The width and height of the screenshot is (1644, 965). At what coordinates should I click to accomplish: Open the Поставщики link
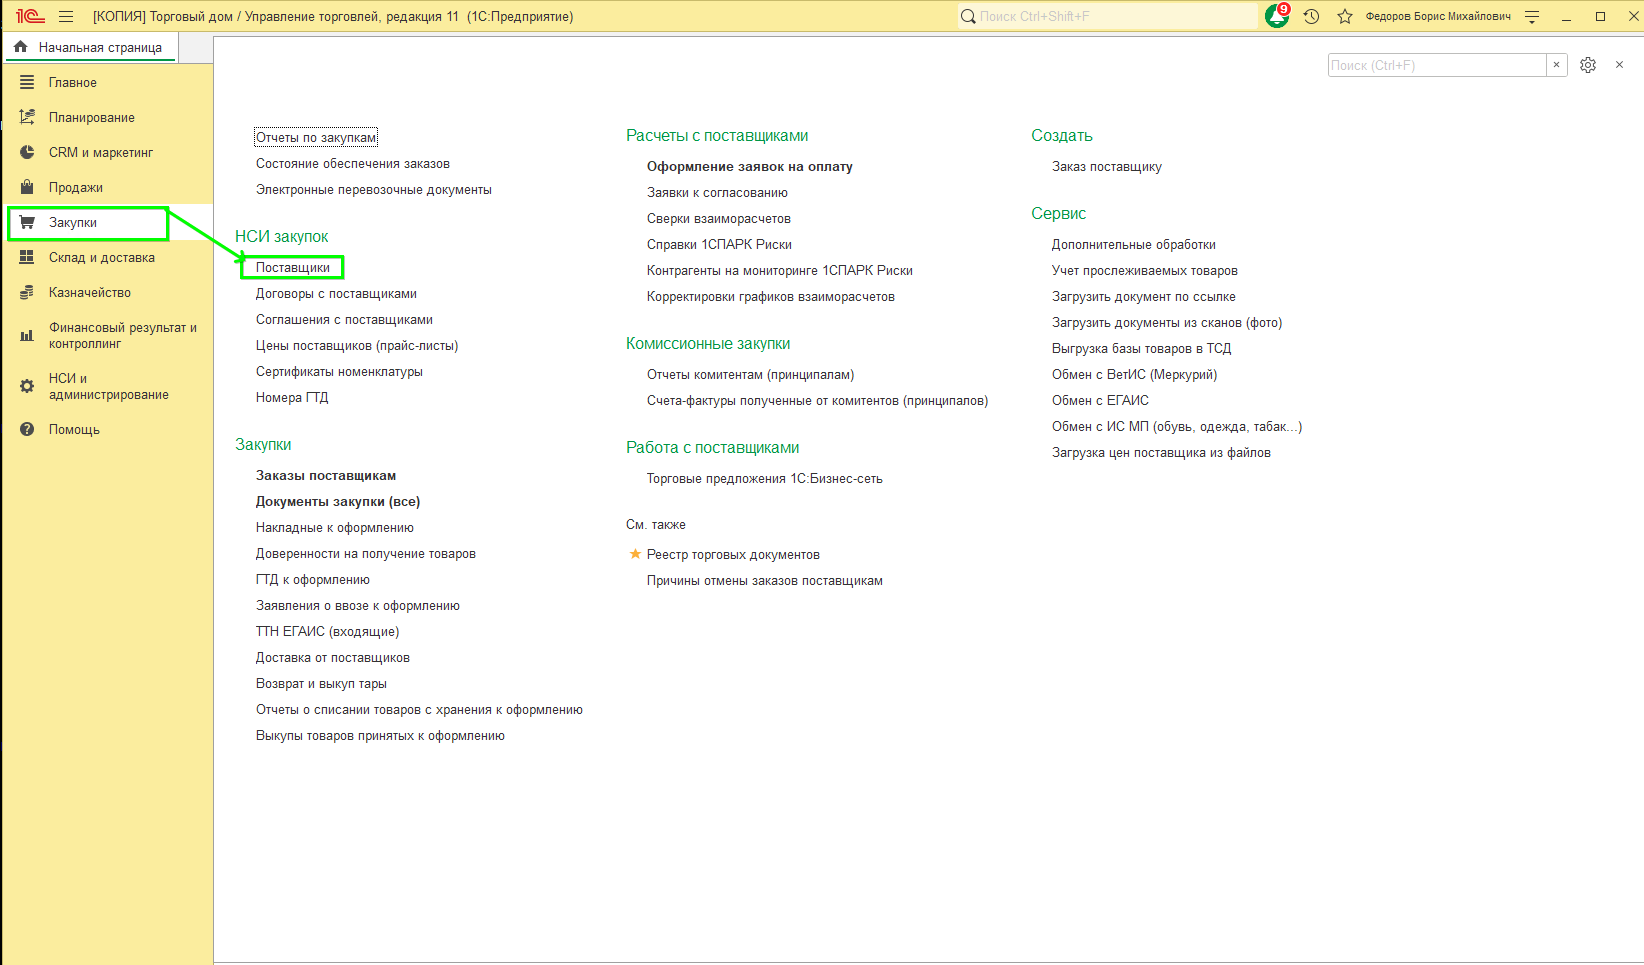pos(292,268)
